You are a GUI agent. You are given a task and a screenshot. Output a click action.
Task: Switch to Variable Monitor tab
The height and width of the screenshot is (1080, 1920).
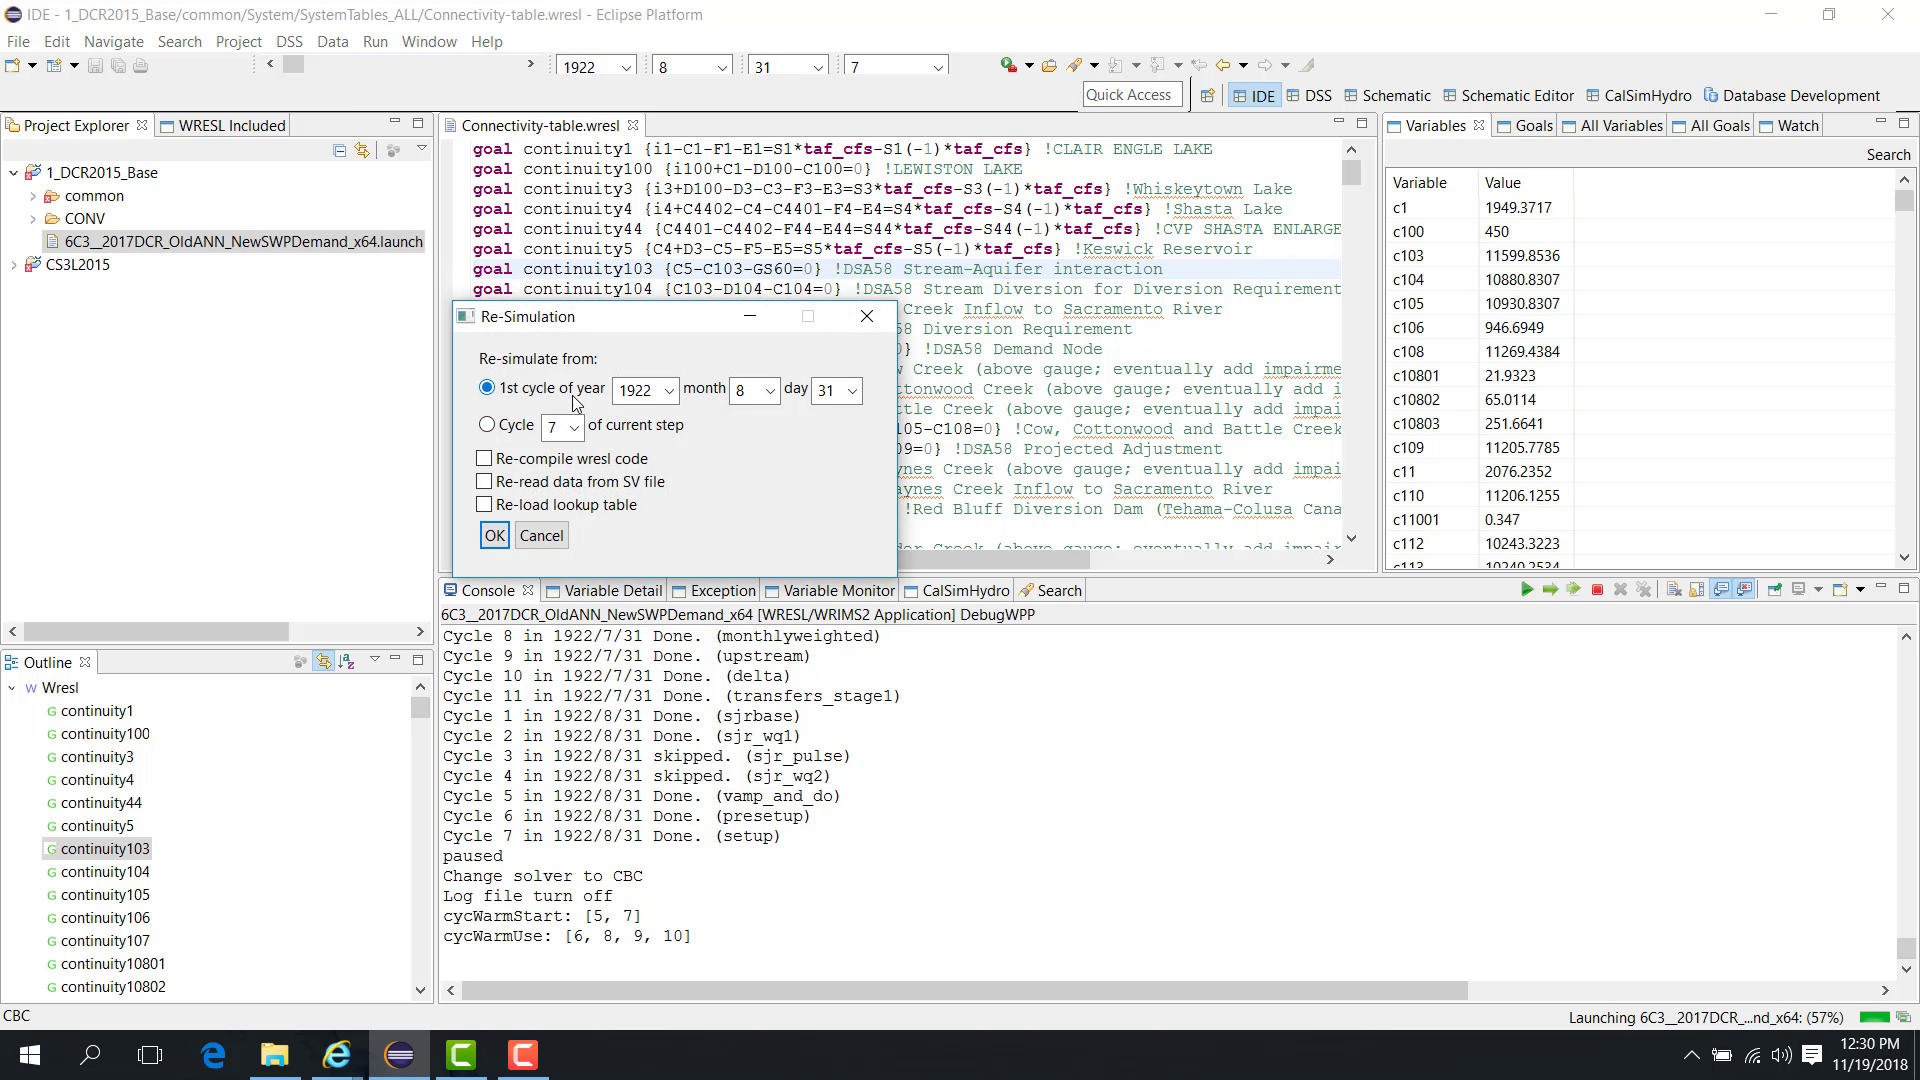coord(829,591)
